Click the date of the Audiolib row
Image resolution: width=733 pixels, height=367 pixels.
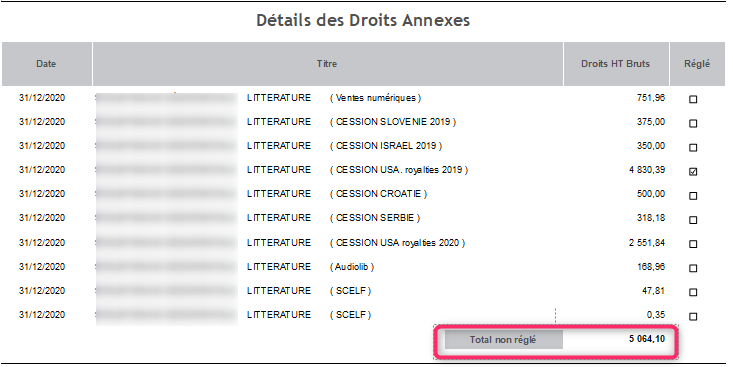pyautogui.click(x=42, y=266)
